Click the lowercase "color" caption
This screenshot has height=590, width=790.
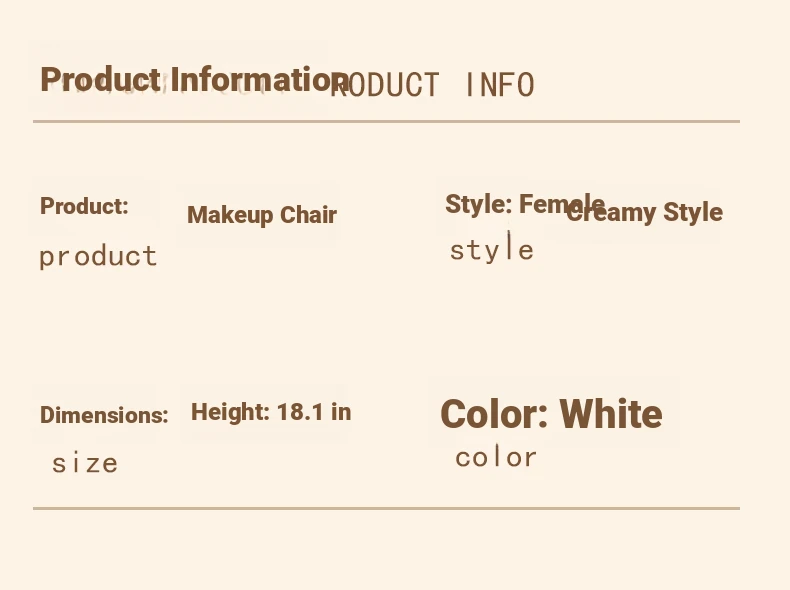[496, 458]
